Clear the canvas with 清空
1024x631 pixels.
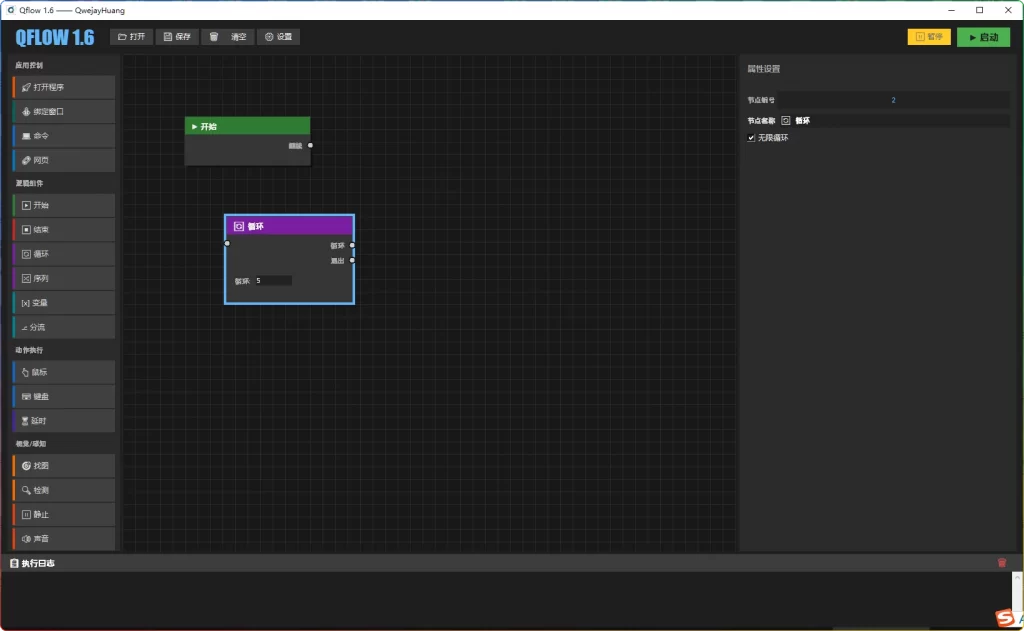[x=227, y=37]
